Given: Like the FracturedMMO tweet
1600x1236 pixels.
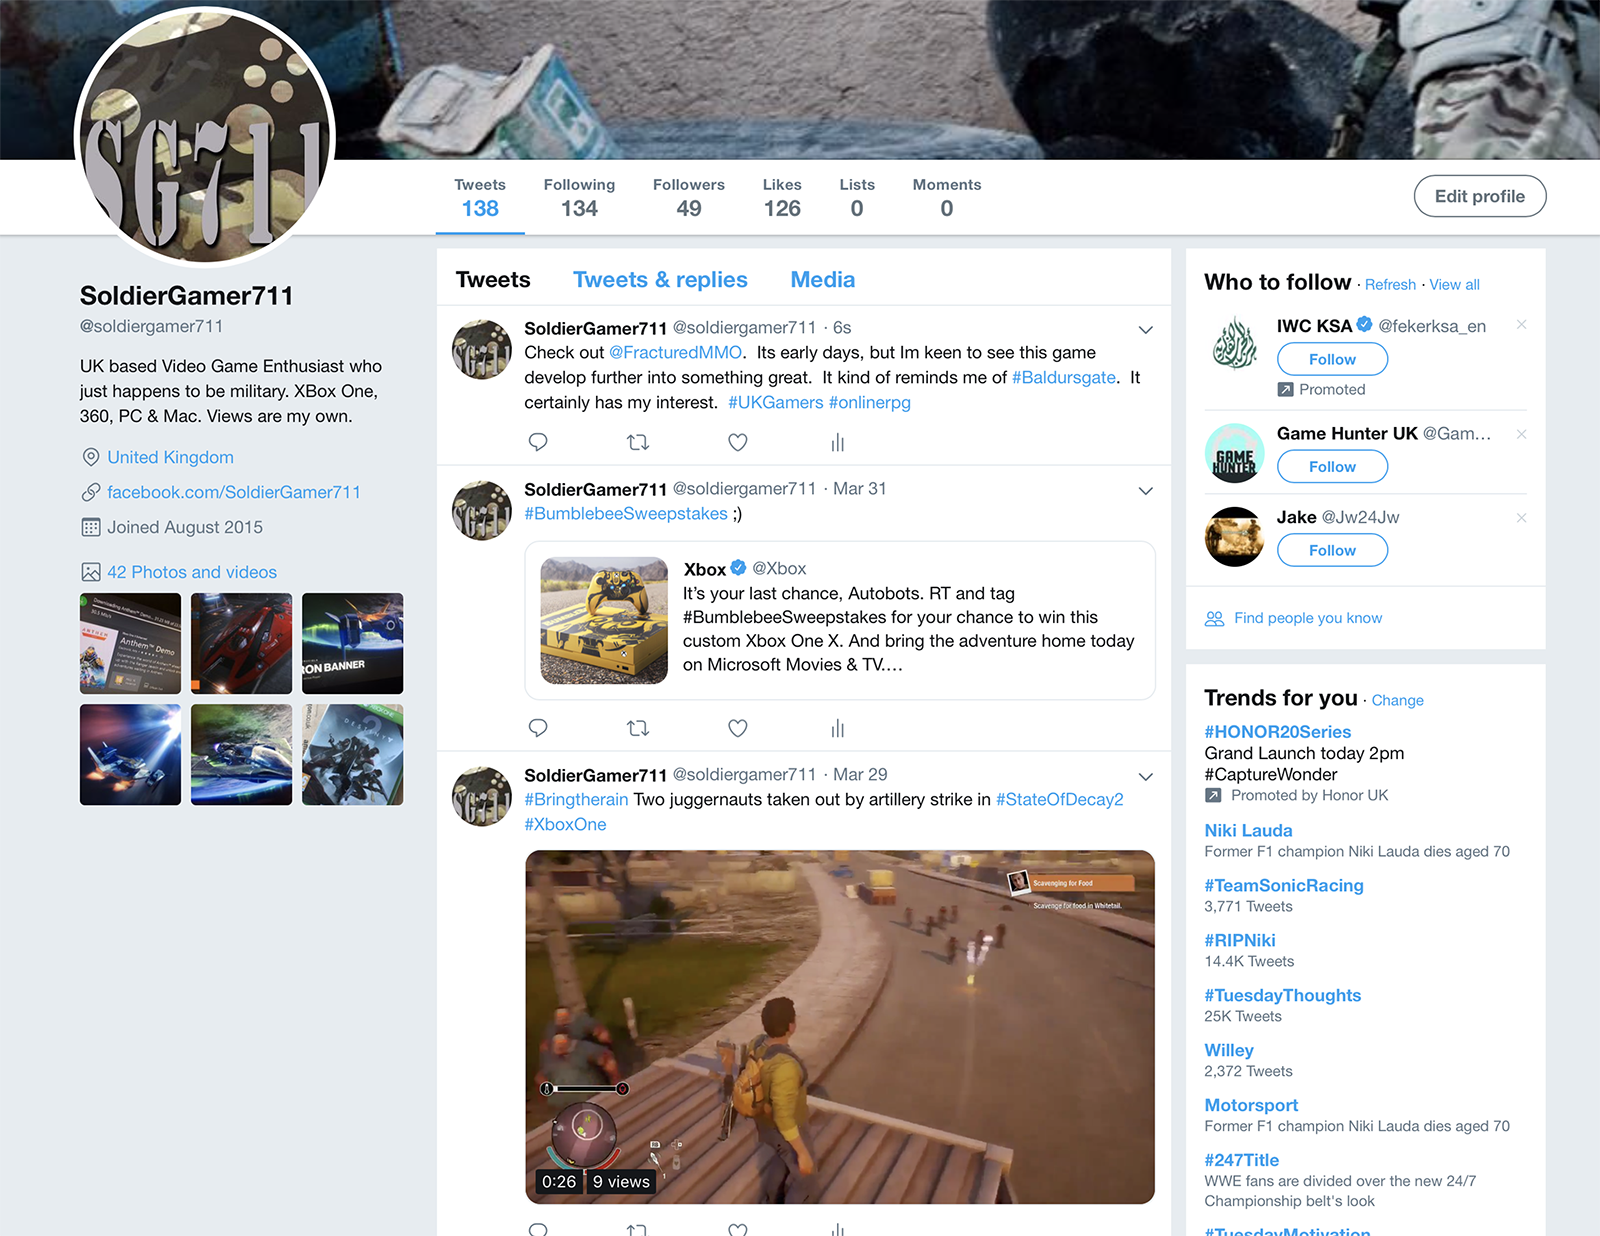Looking at the screenshot, I should [x=738, y=442].
